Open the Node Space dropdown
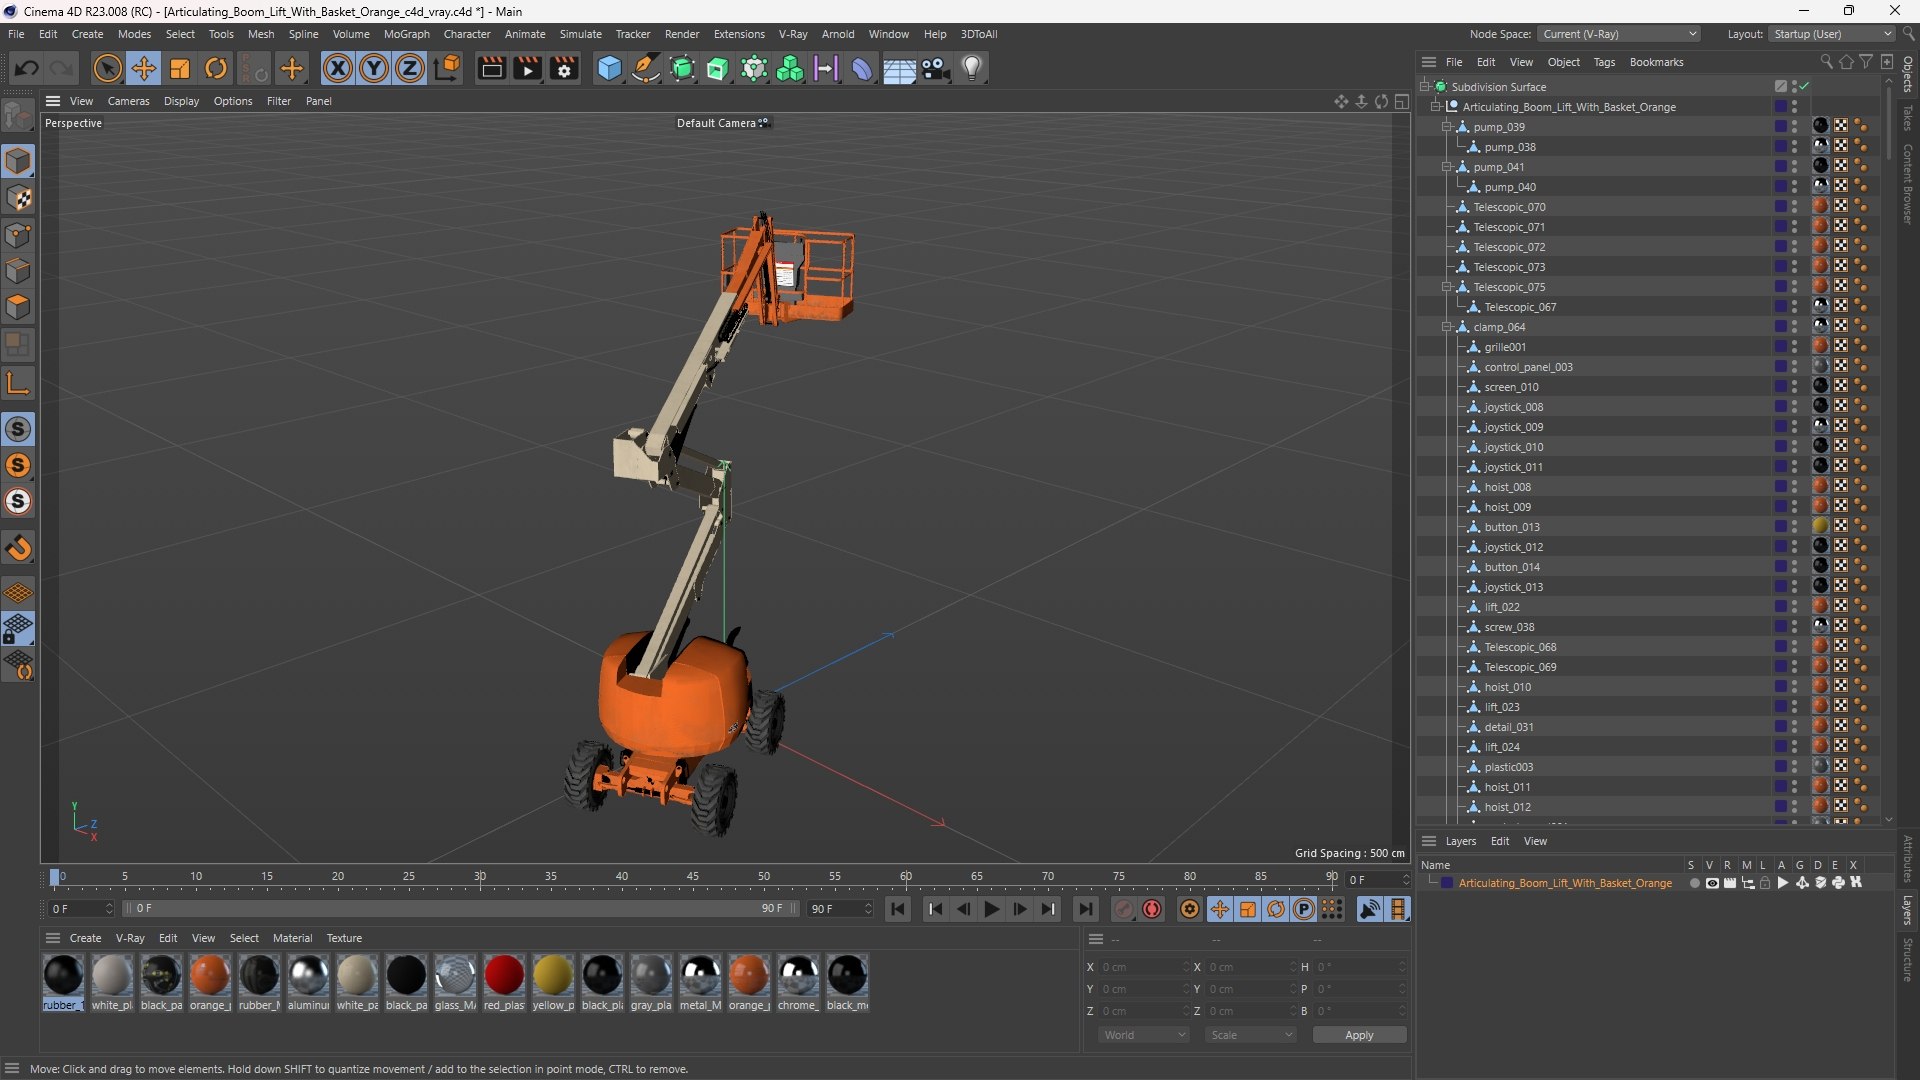1920x1080 pixels. coord(1618,34)
